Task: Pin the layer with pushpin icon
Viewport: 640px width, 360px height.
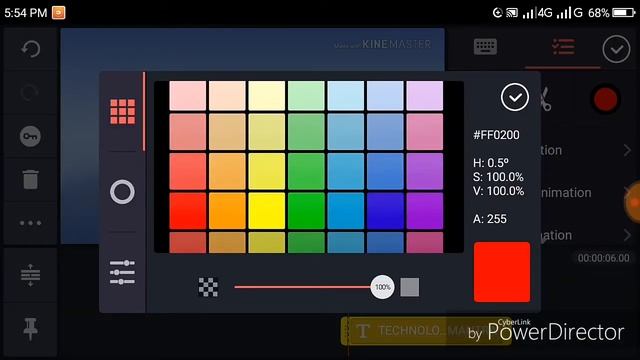Action: [30, 329]
